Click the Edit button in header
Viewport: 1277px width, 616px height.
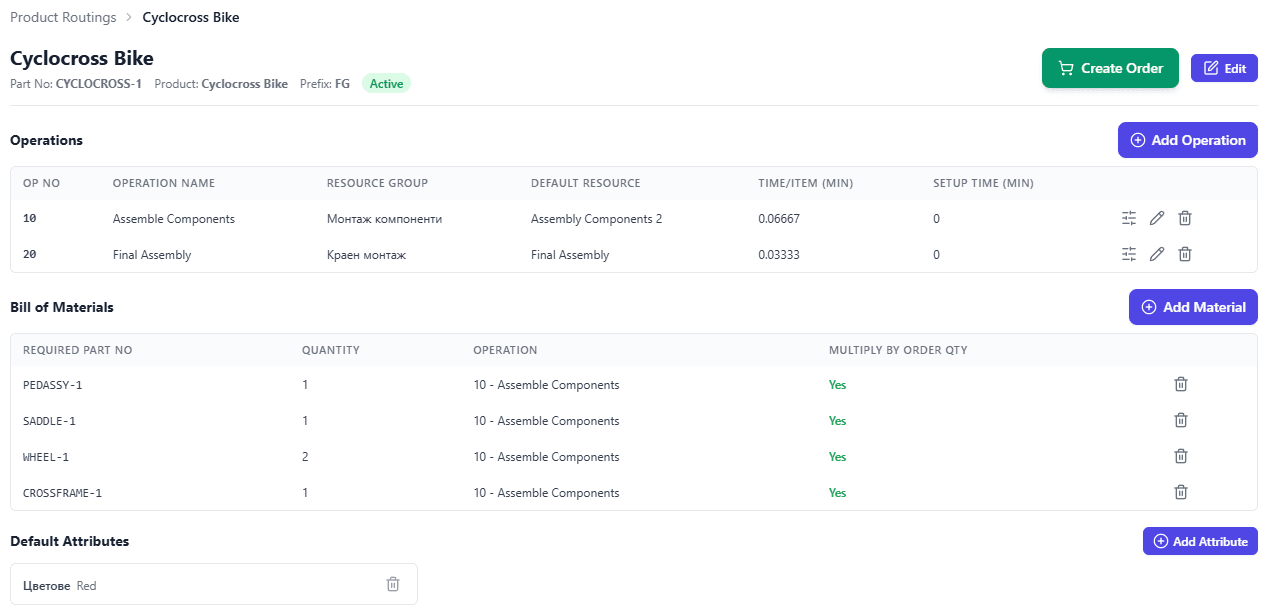(1224, 68)
